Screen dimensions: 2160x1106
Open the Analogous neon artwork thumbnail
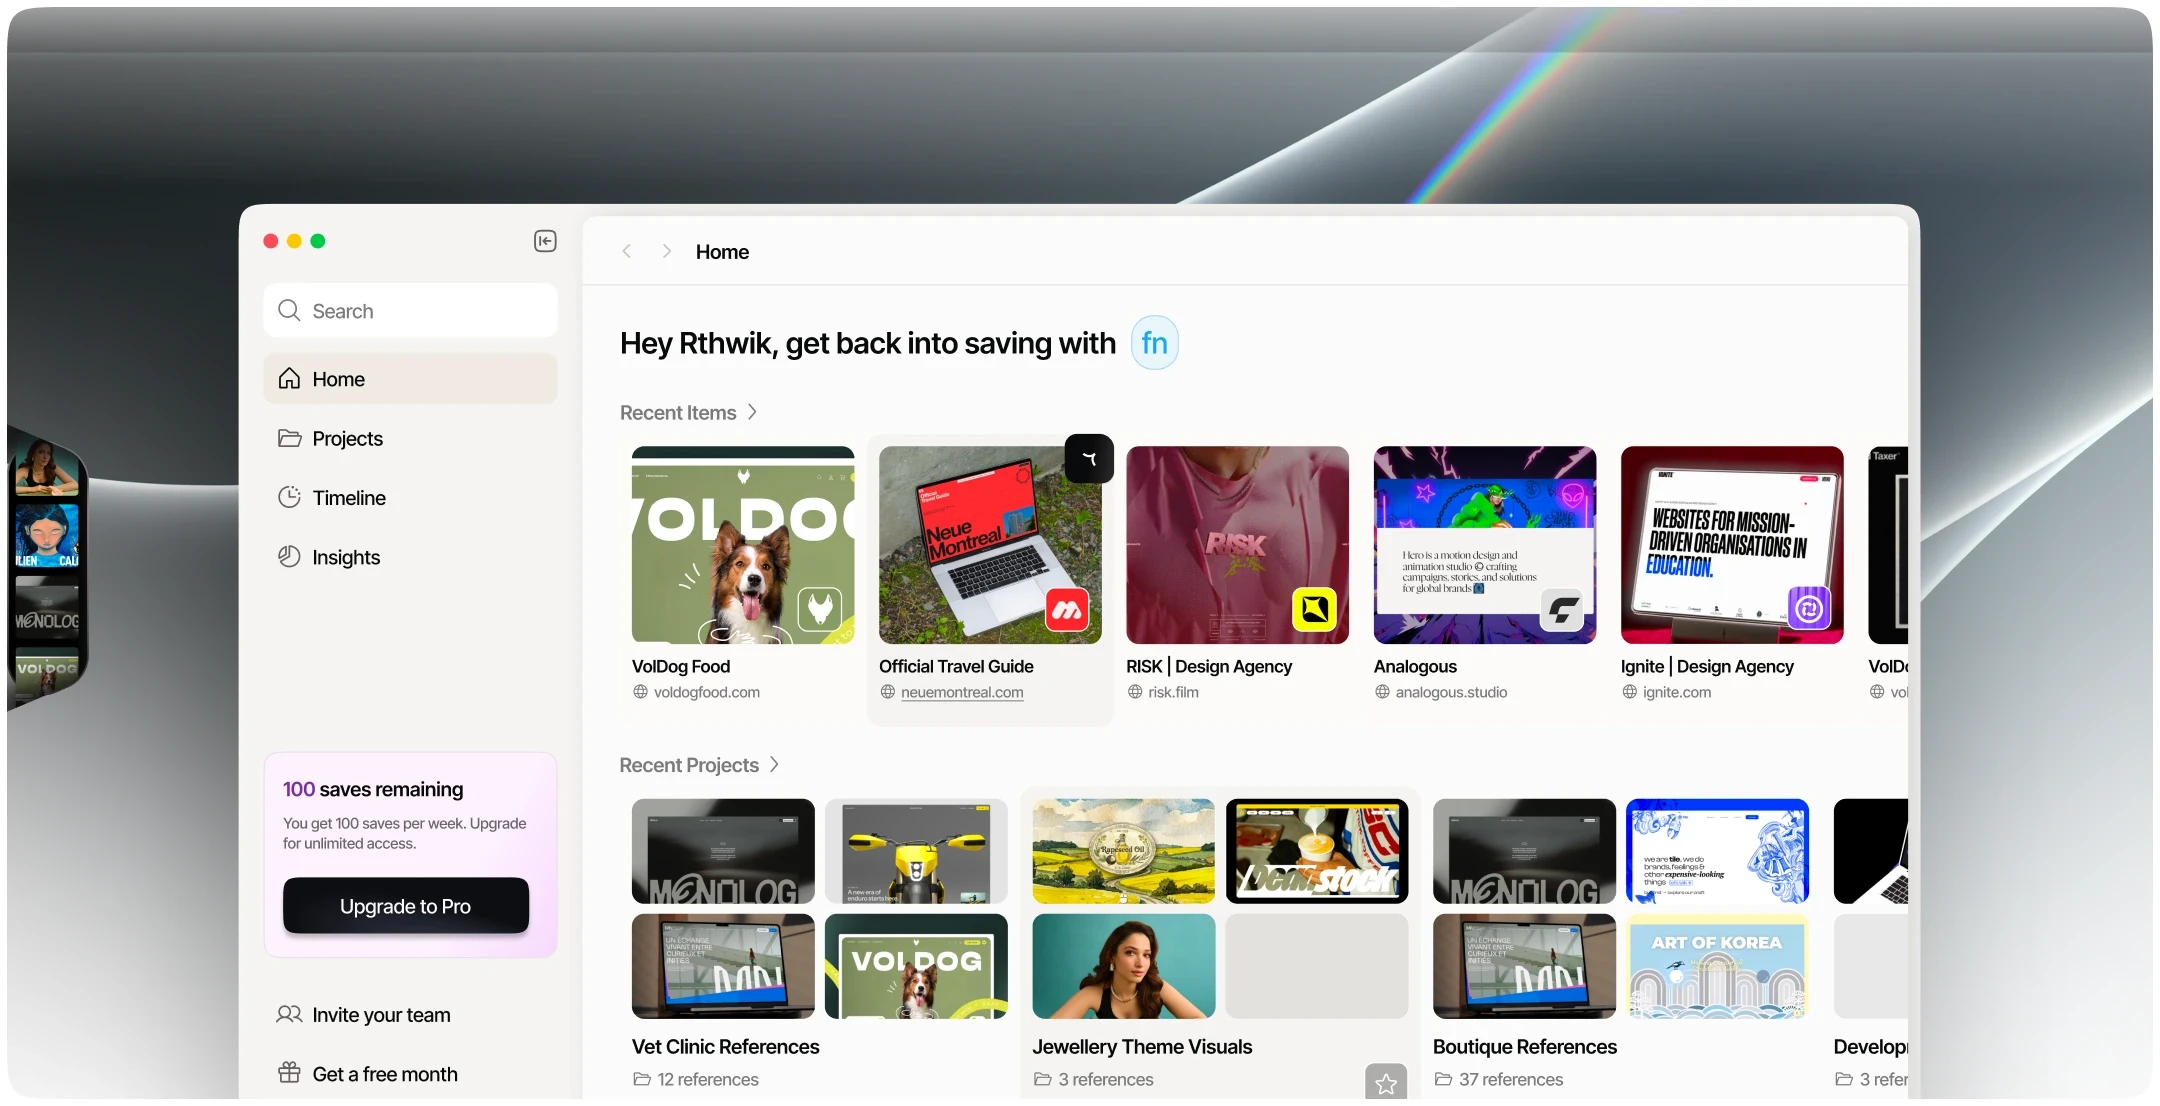pyautogui.click(x=1485, y=544)
